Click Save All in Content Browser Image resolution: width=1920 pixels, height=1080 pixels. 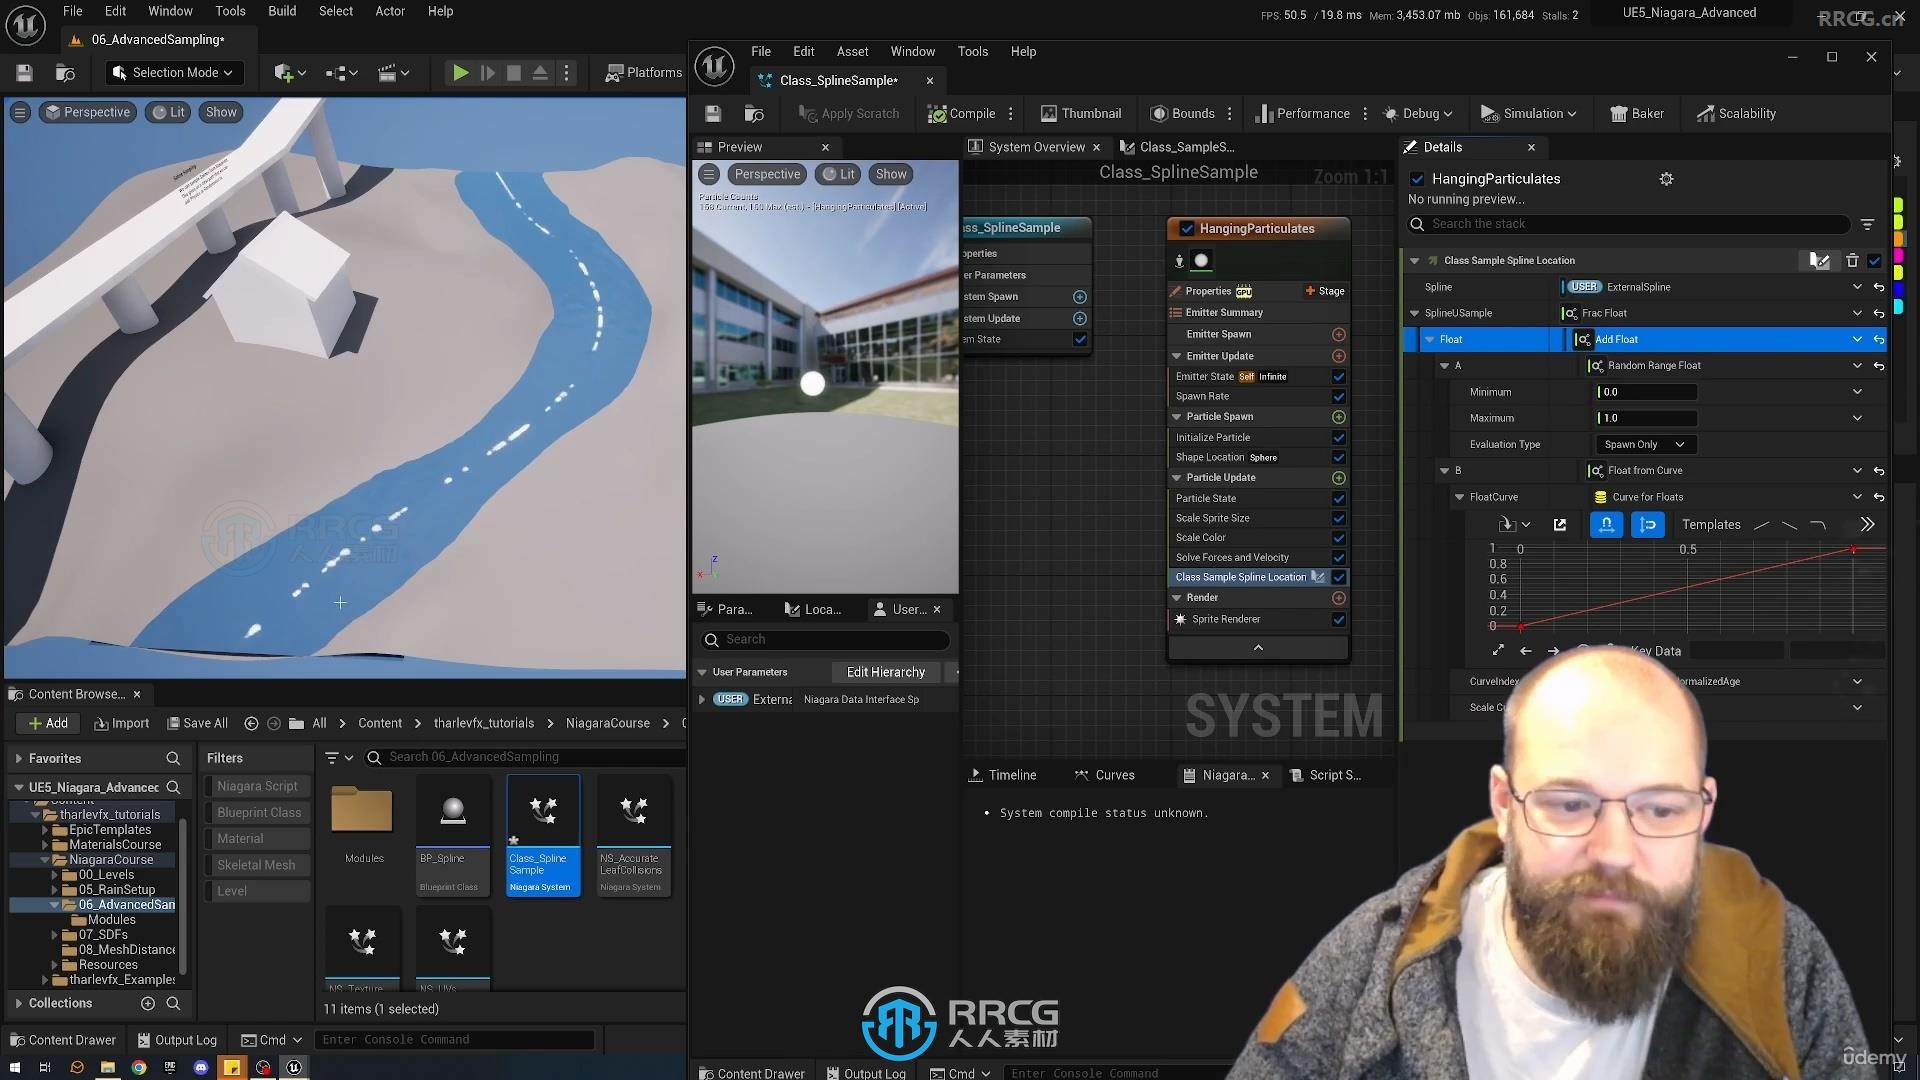197,723
